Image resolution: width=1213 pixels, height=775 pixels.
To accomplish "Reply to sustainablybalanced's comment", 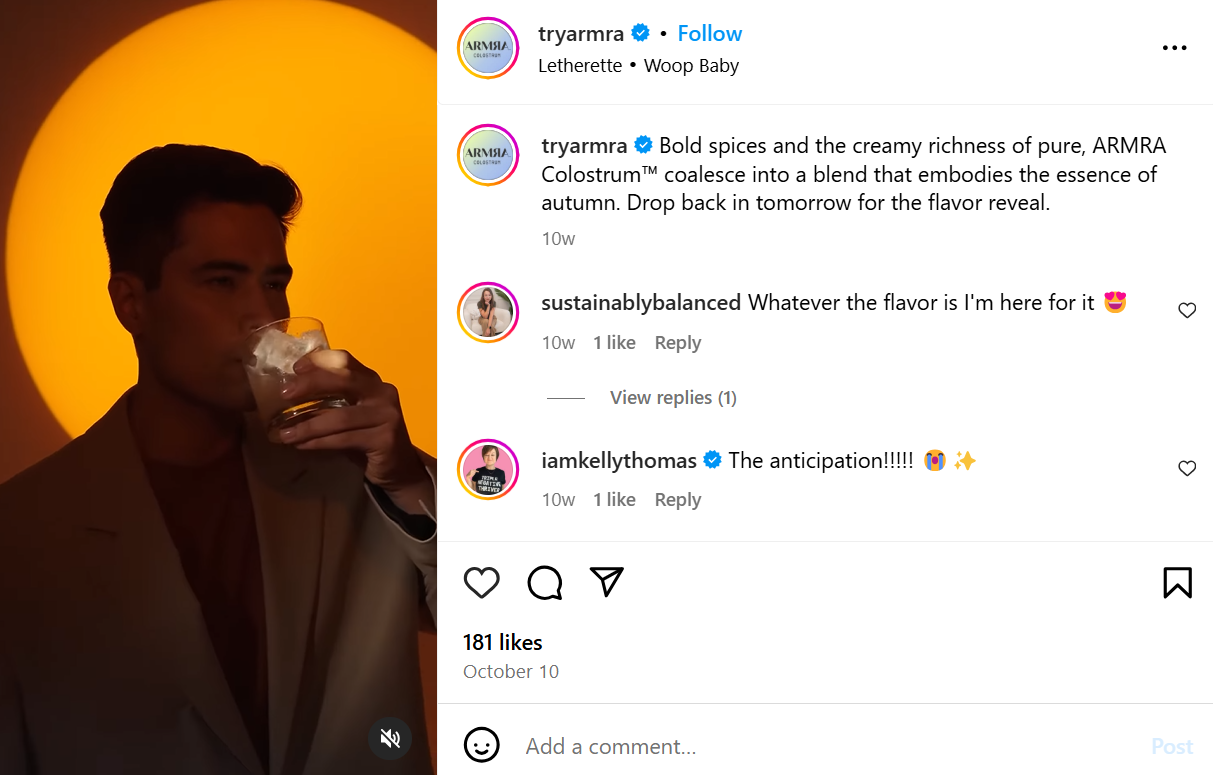I will [678, 343].
